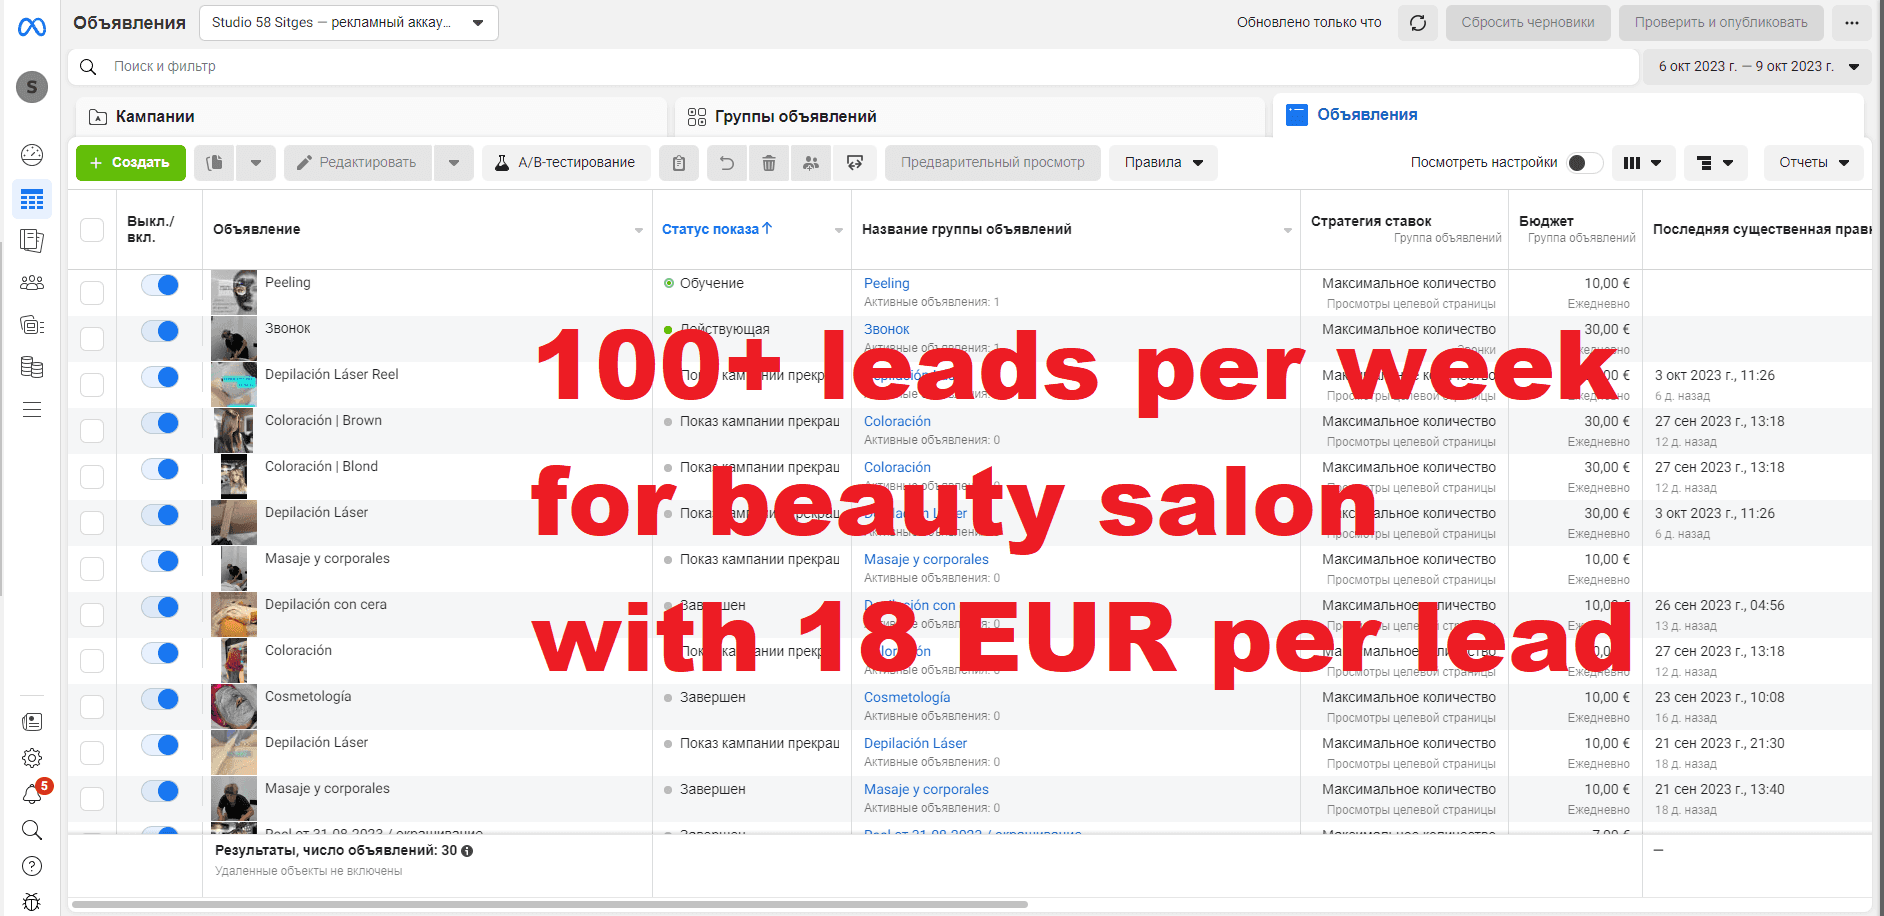Open the breakdown dropdown
Image resolution: width=1884 pixels, height=916 pixels.
pyautogui.click(x=1716, y=163)
